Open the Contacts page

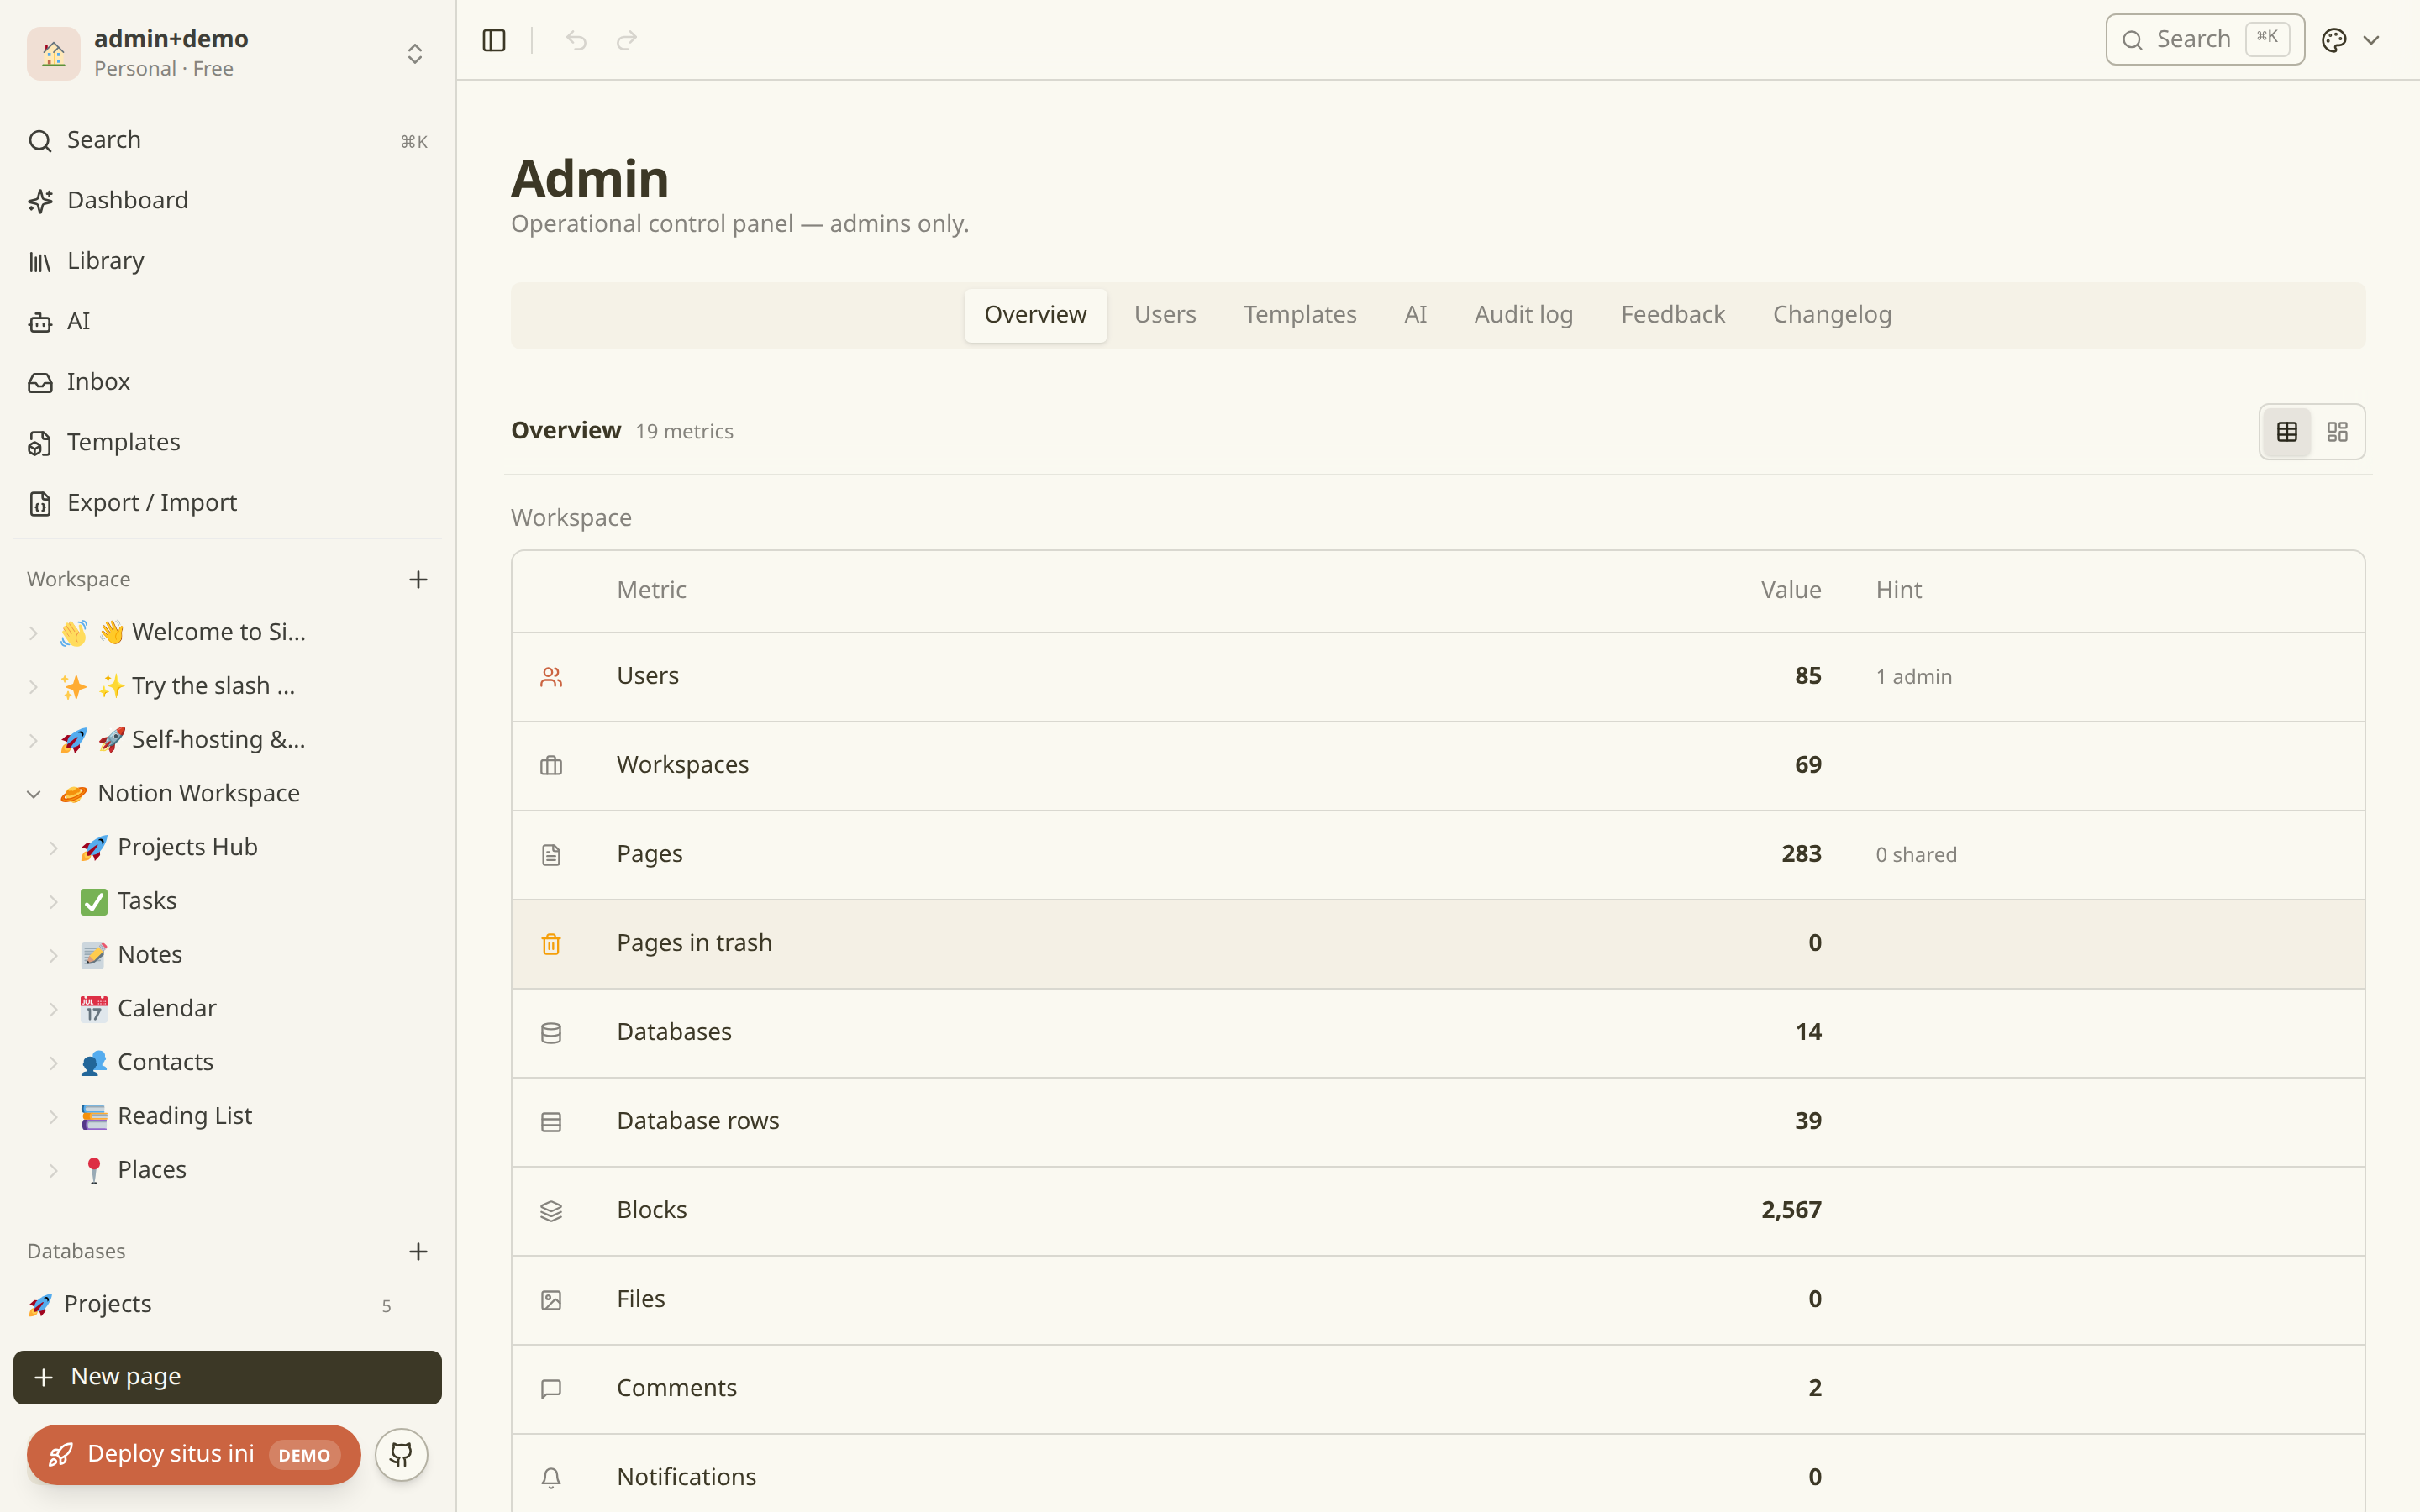click(x=165, y=1063)
